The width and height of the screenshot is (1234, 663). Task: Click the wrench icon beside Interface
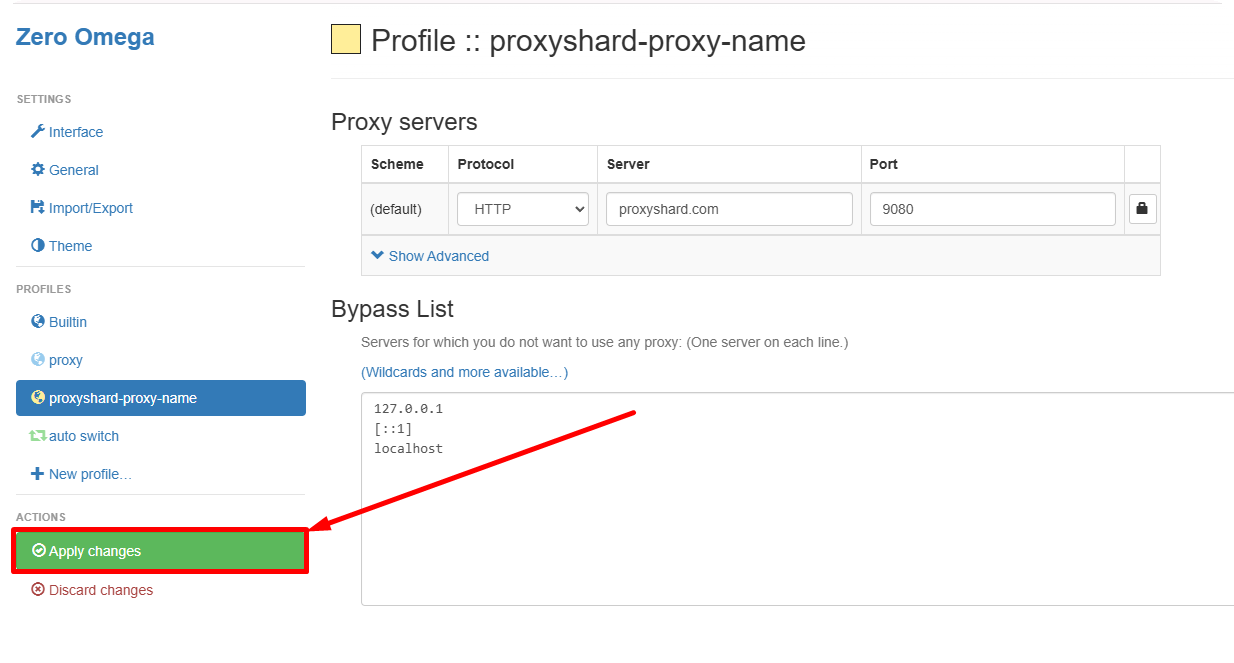pos(38,132)
